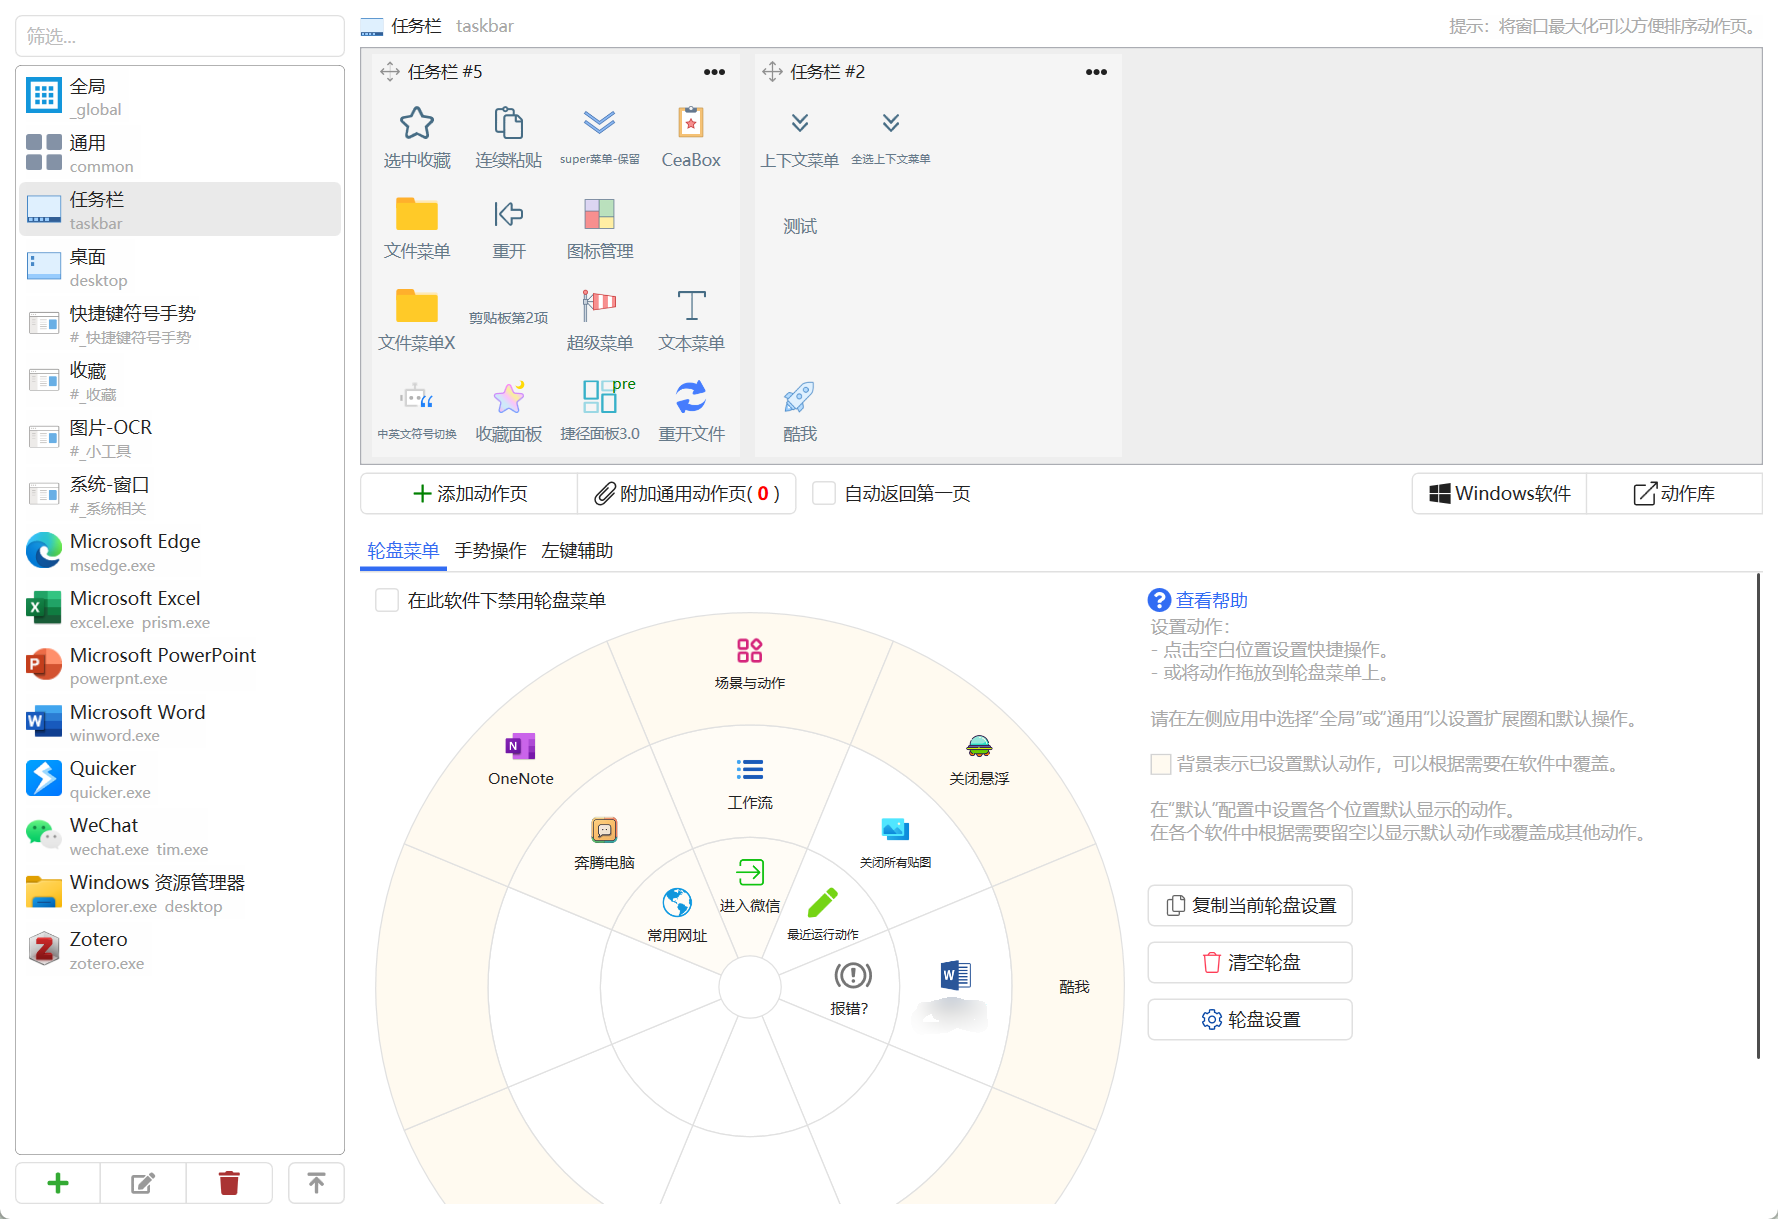The image size is (1778, 1219).
Task: Select the Microsoft Edge profile
Action: click(x=180, y=551)
